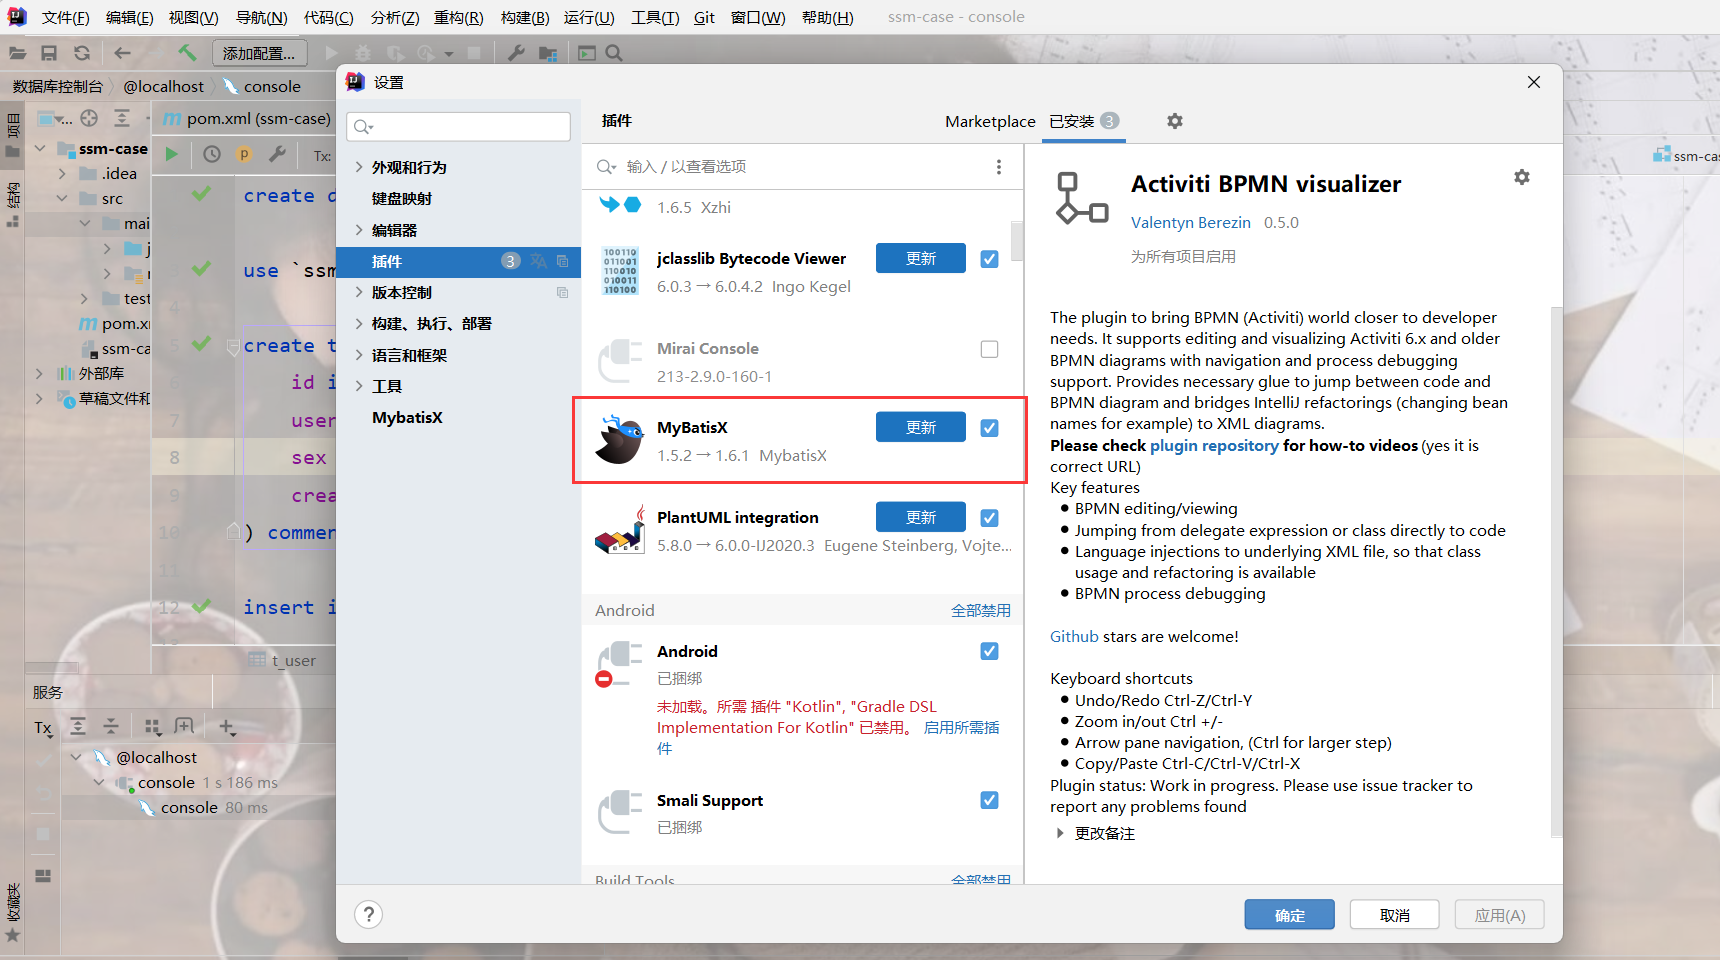The image size is (1720, 960).
Task: Click the wrench settings toolbar icon
Action: [516, 53]
